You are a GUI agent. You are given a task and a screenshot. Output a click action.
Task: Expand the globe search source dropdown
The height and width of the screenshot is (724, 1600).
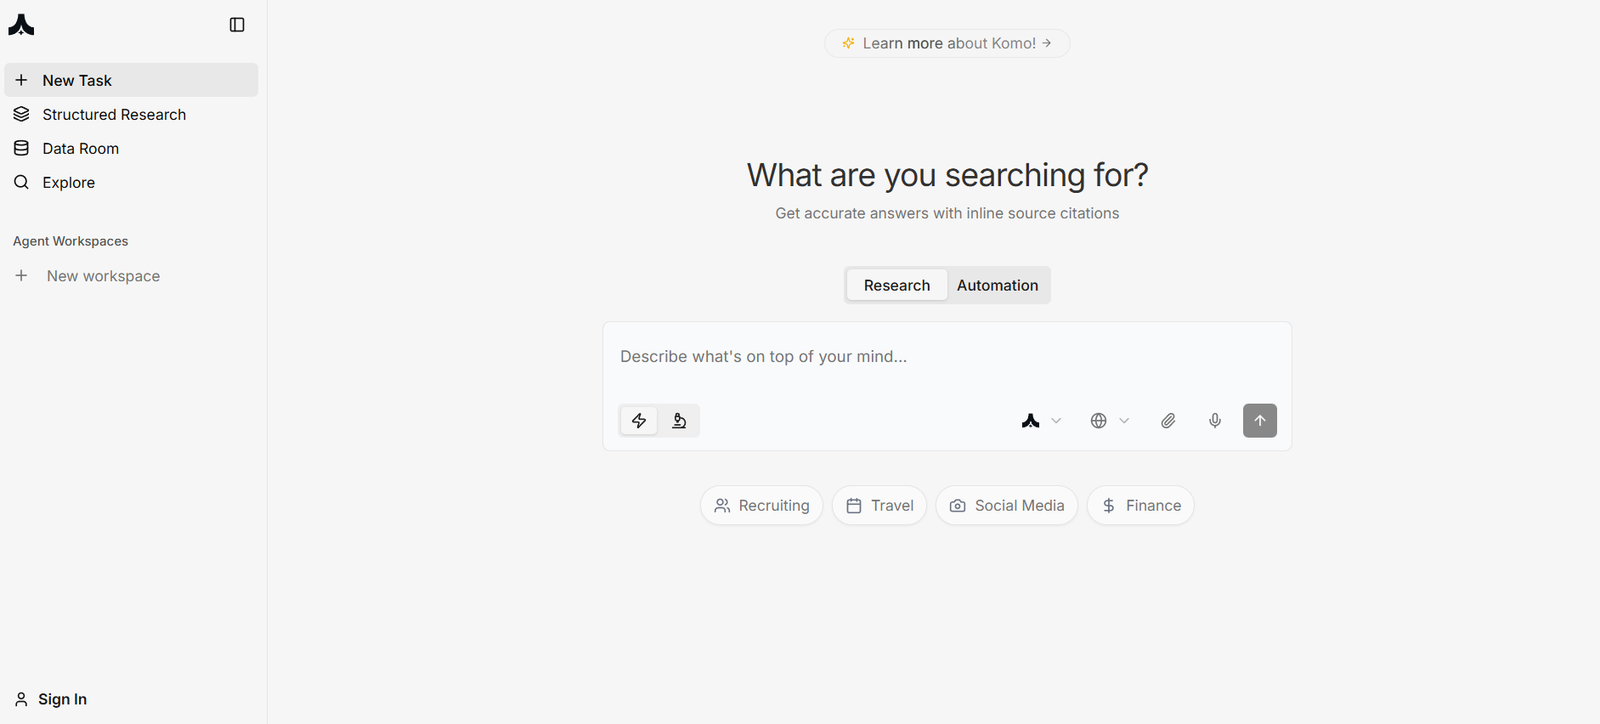[1109, 421]
